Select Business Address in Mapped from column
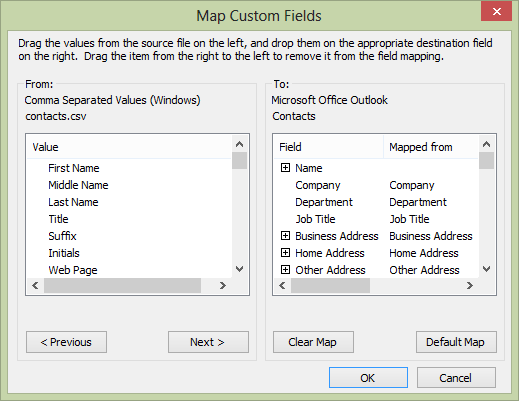The width and height of the screenshot is (519, 401). [x=431, y=236]
